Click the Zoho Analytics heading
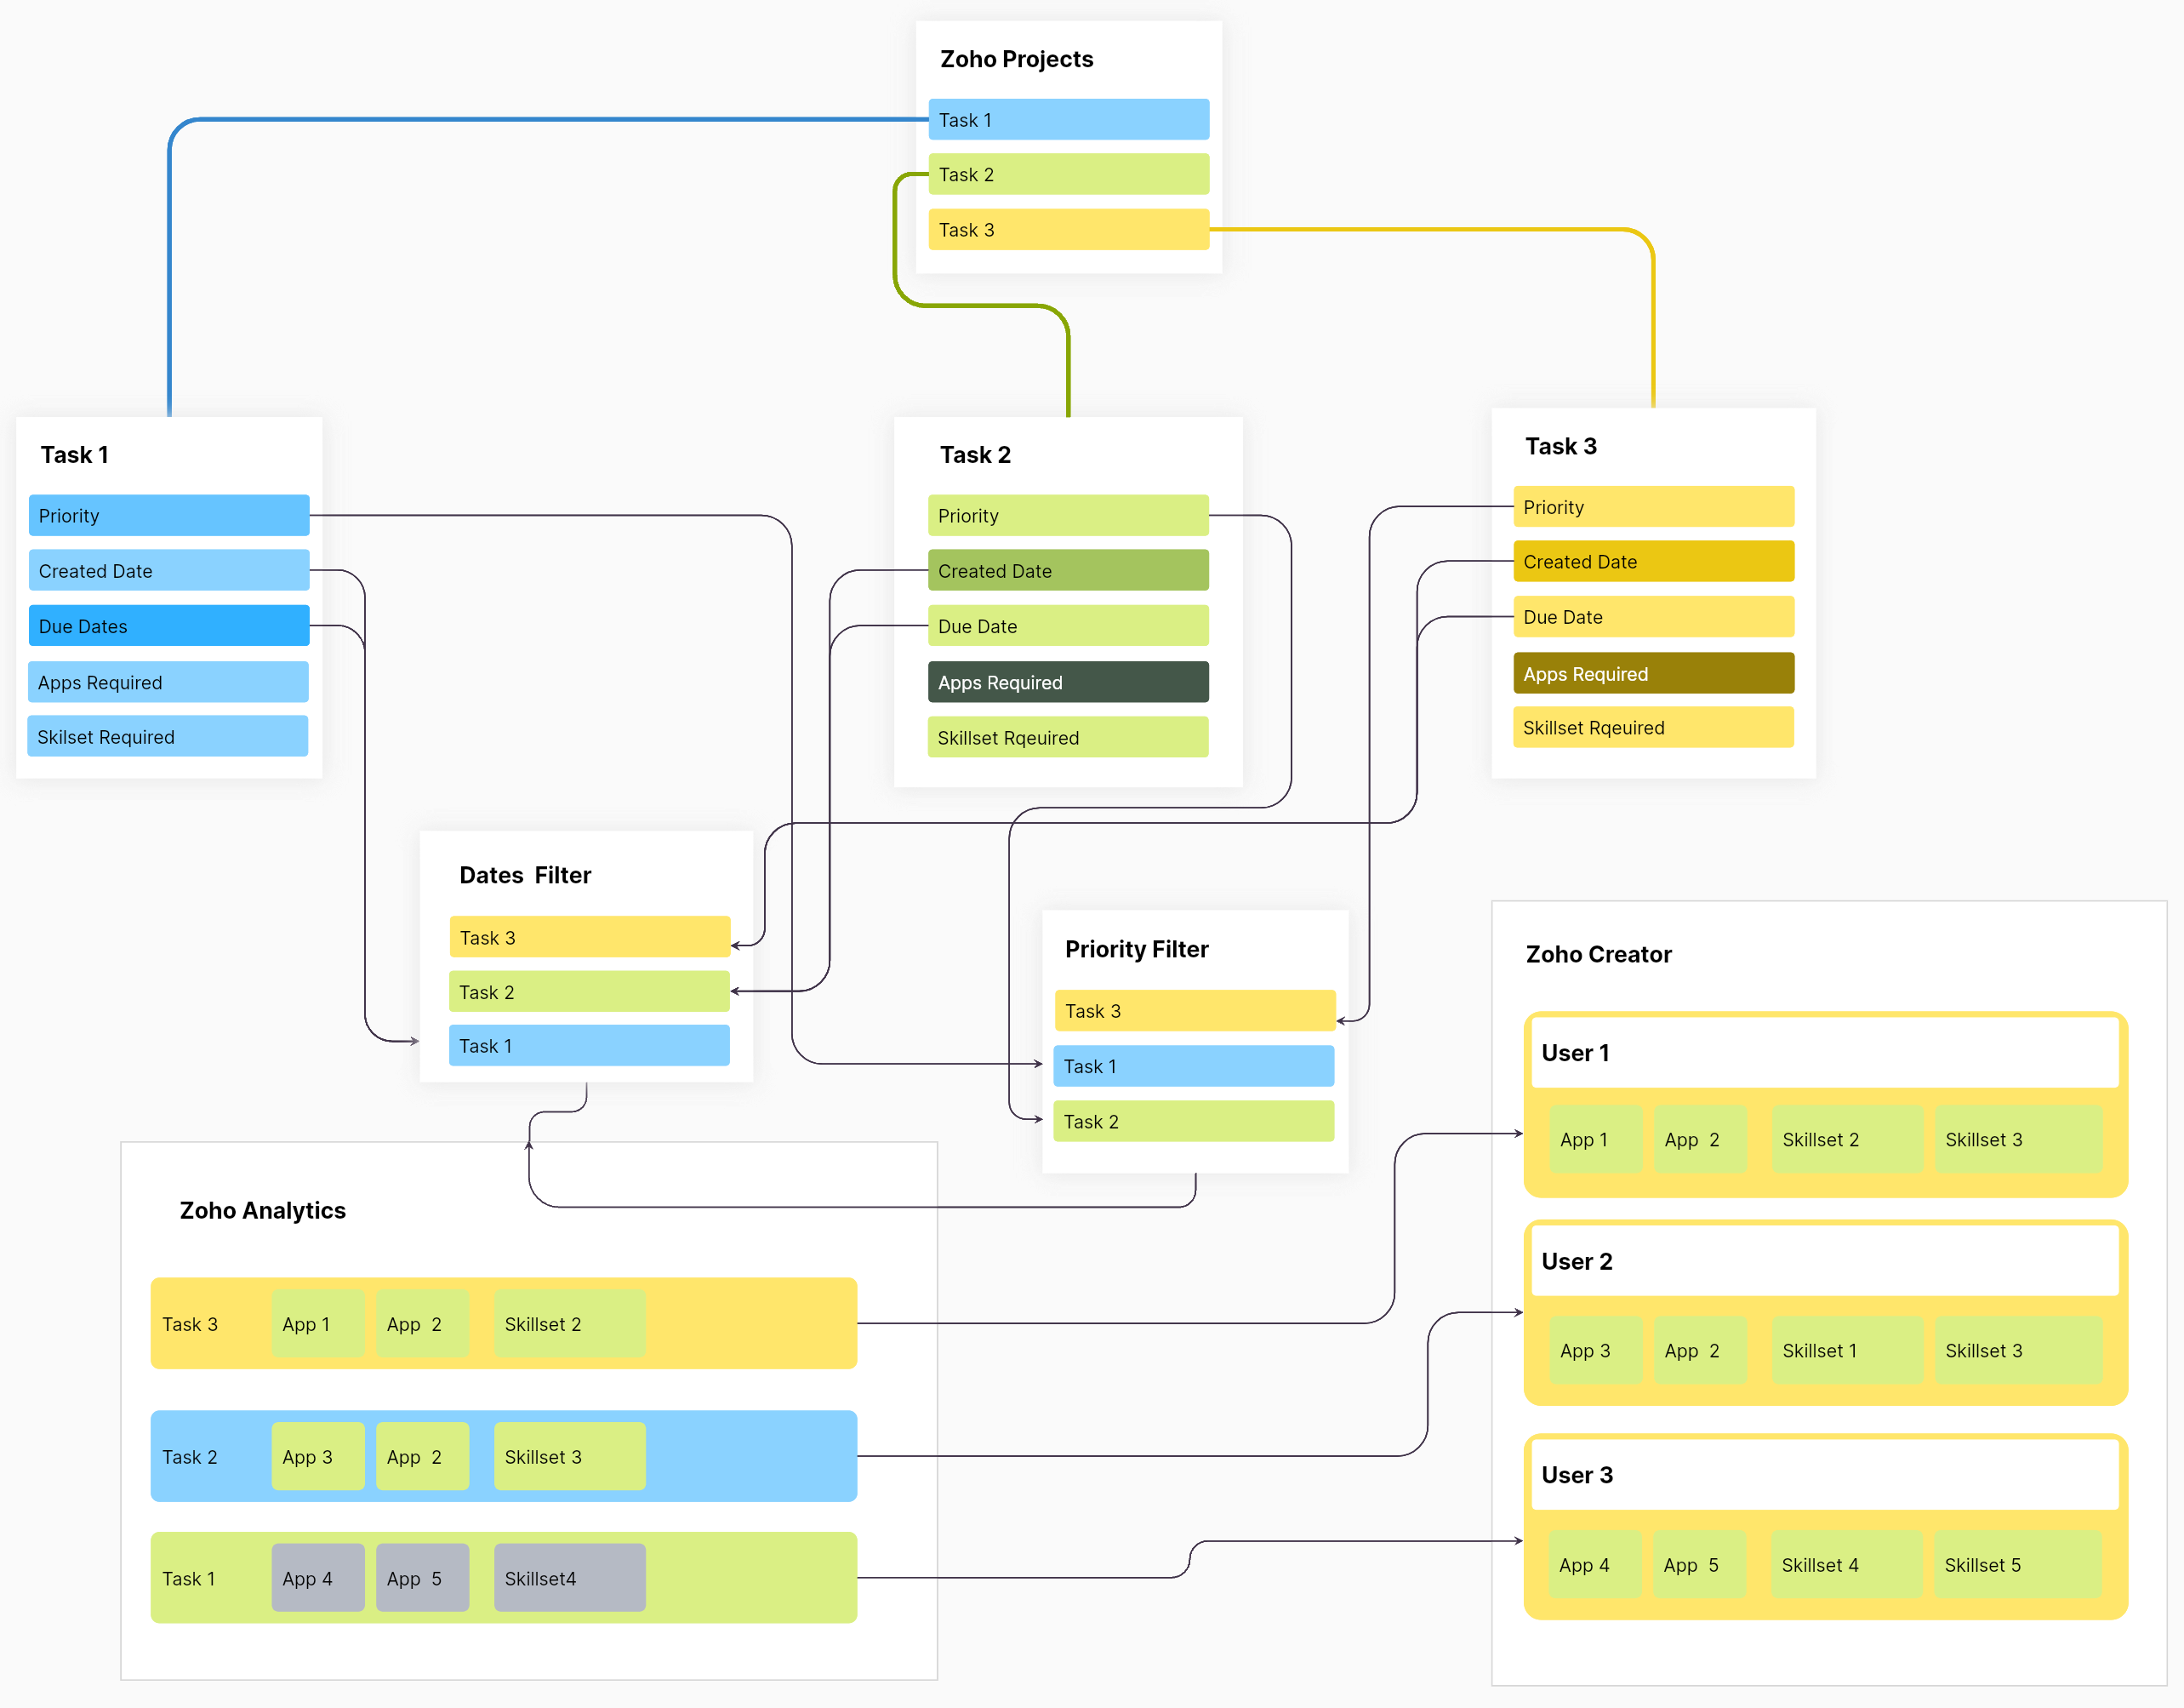The image size is (2184, 1708). point(262,1210)
